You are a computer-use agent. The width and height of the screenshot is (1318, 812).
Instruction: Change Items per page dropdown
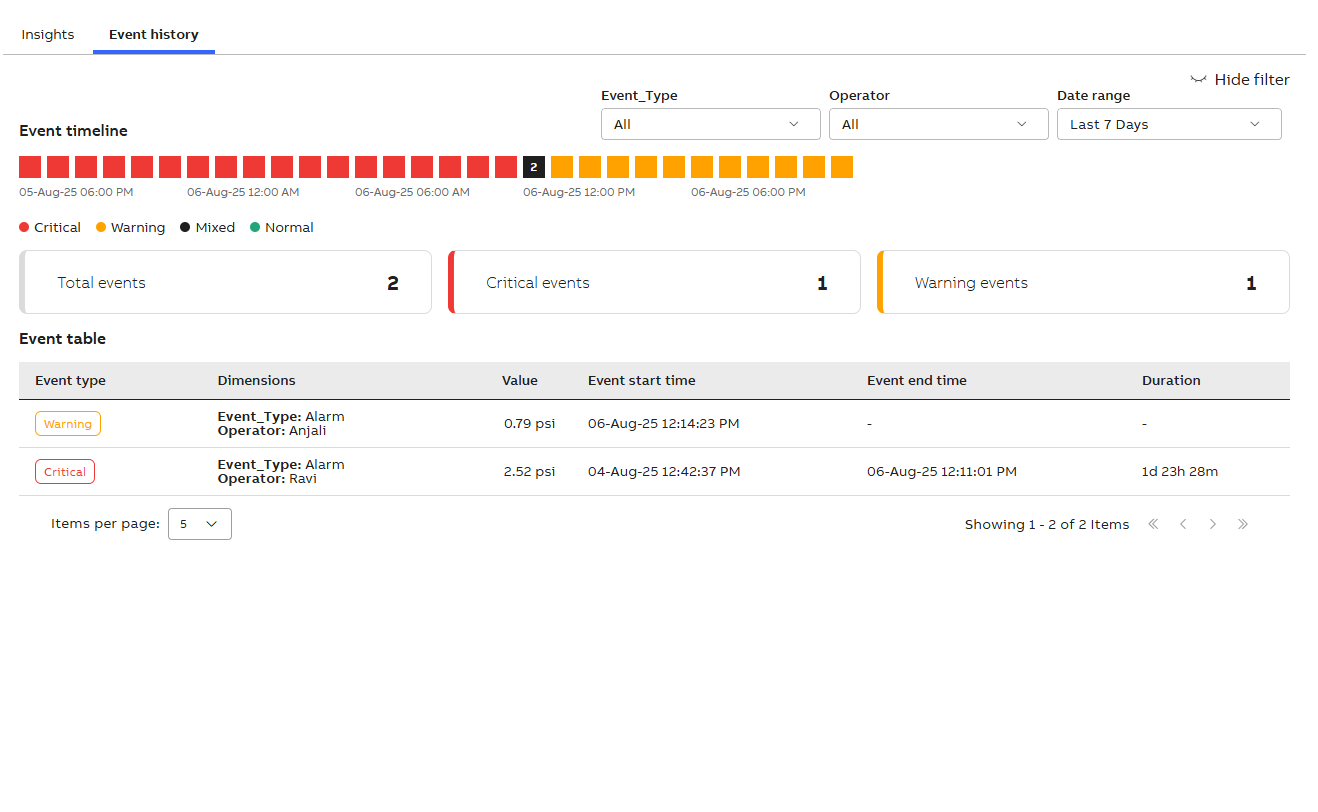pyautogui.click(x=199, y=524)
